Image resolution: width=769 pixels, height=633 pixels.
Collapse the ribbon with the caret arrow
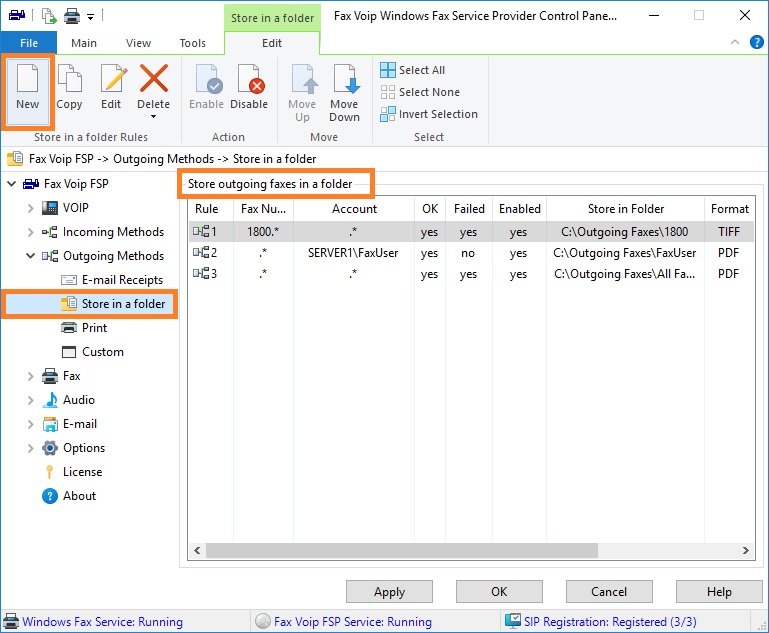[735, 42]
